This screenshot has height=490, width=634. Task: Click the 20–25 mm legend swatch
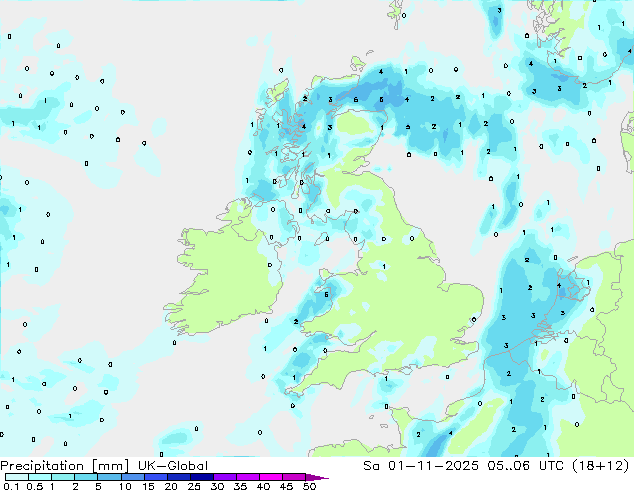pos(179,477)
